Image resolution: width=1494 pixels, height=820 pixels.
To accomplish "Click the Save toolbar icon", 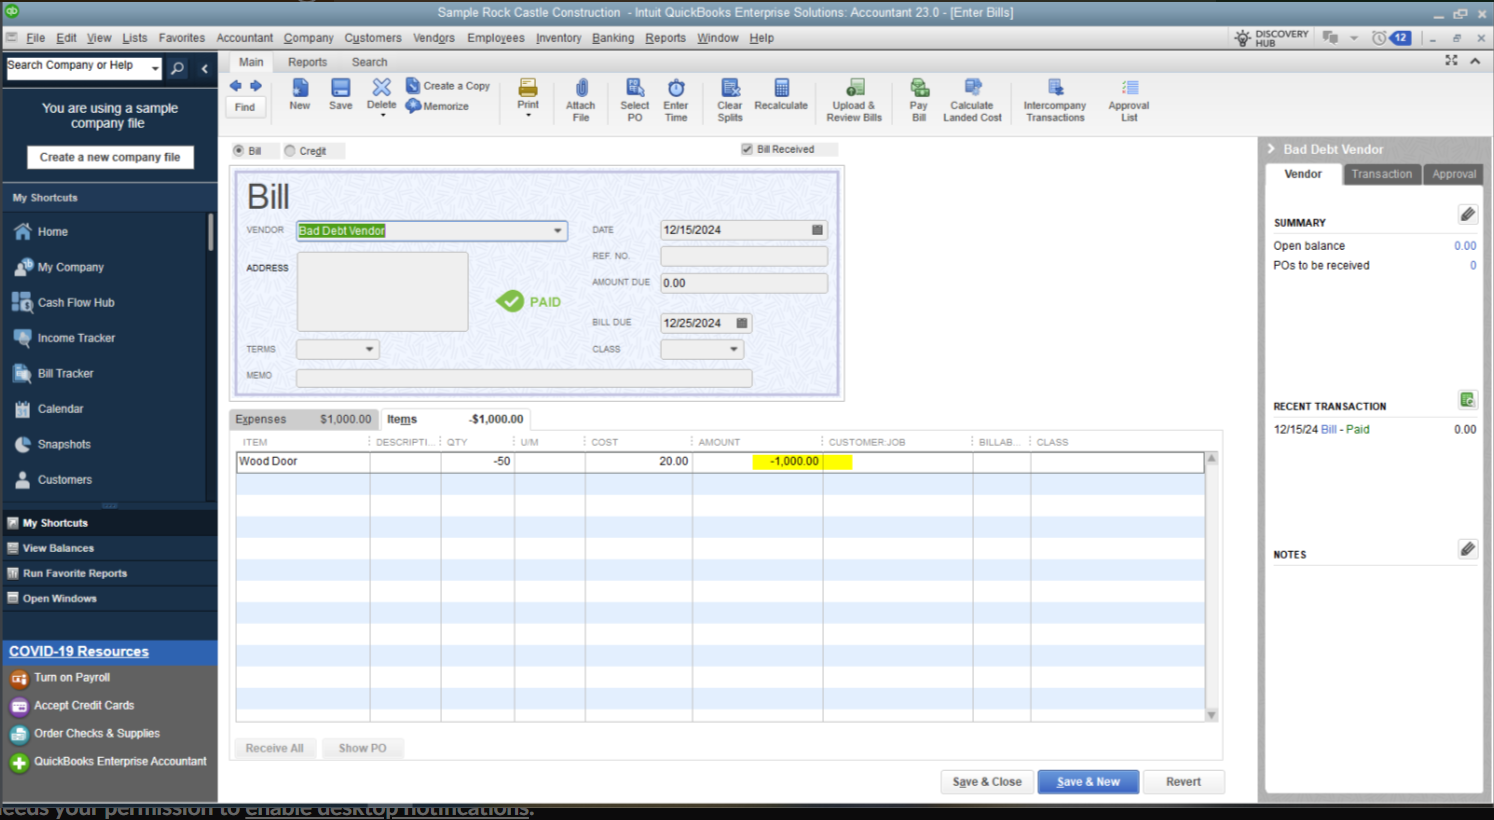I will click(x=341, y=88).
